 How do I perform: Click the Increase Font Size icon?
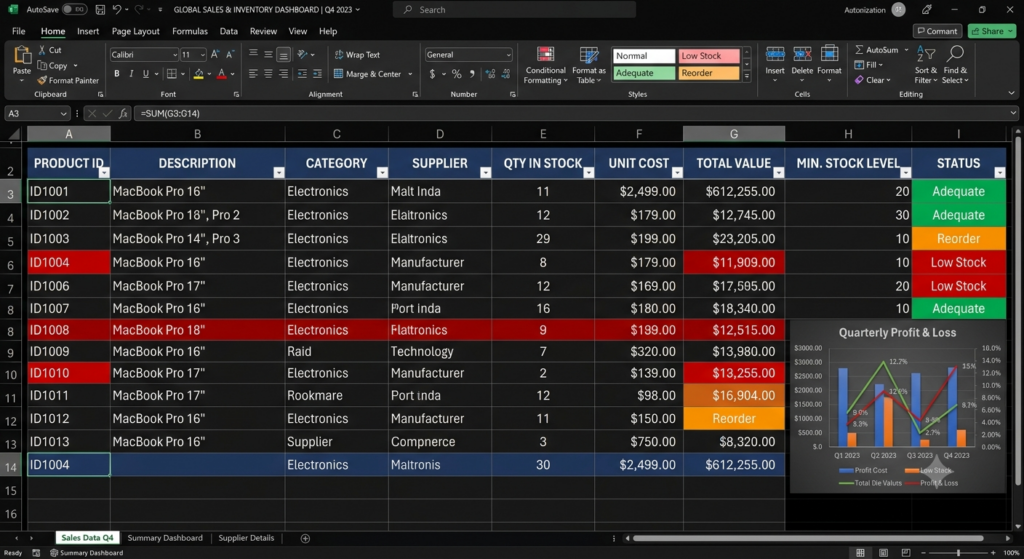(215, 55)
